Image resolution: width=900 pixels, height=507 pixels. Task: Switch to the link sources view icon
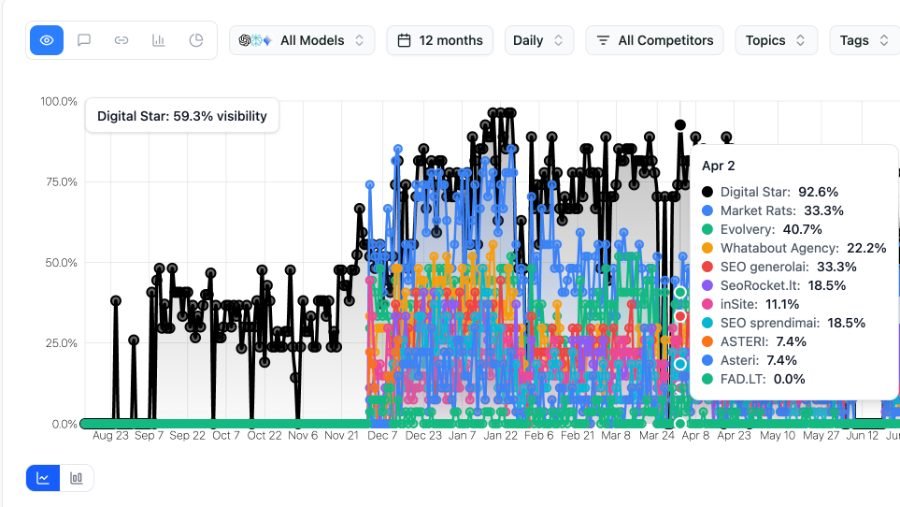coord(121,40)
